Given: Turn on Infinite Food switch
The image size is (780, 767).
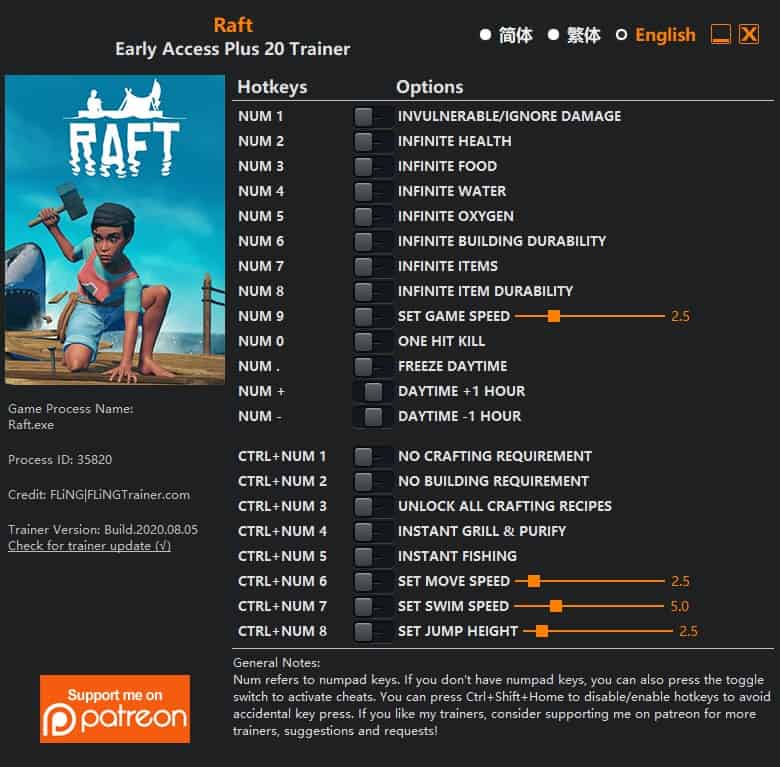Looking at the screenshot, I should 373,167.
